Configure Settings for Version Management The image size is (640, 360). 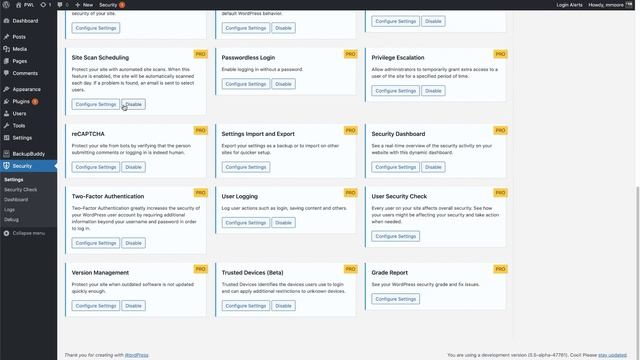96,306
